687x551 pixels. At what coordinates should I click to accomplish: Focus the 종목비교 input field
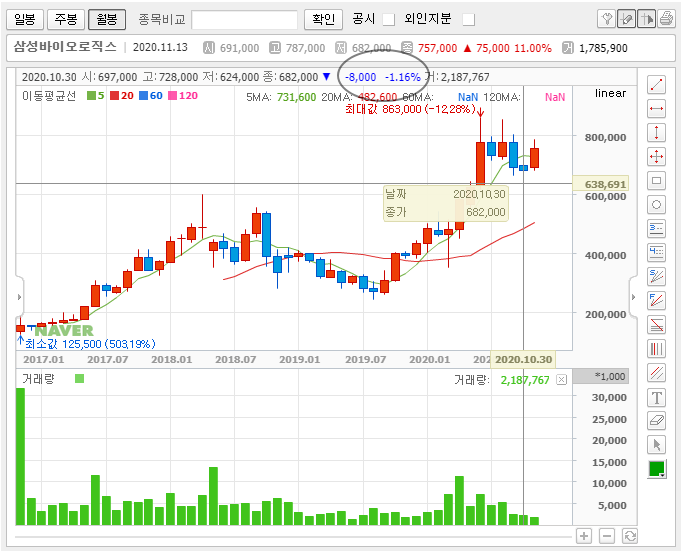(x=244, y=20)
